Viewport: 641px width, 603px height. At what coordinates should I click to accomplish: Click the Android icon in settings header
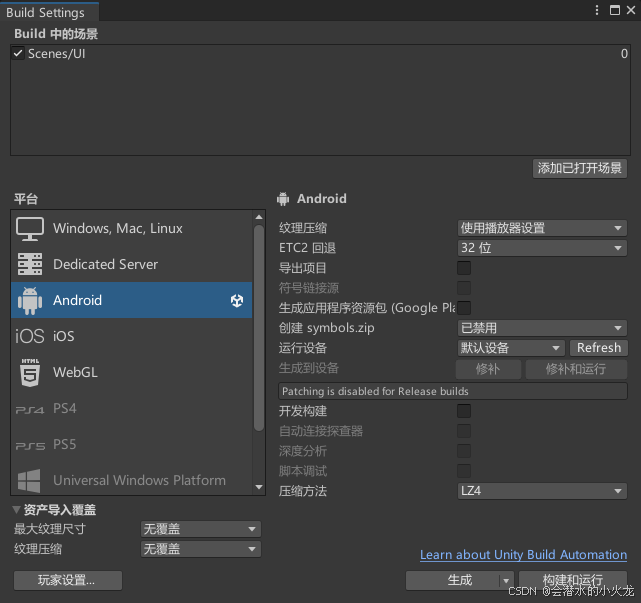[282, 199]
